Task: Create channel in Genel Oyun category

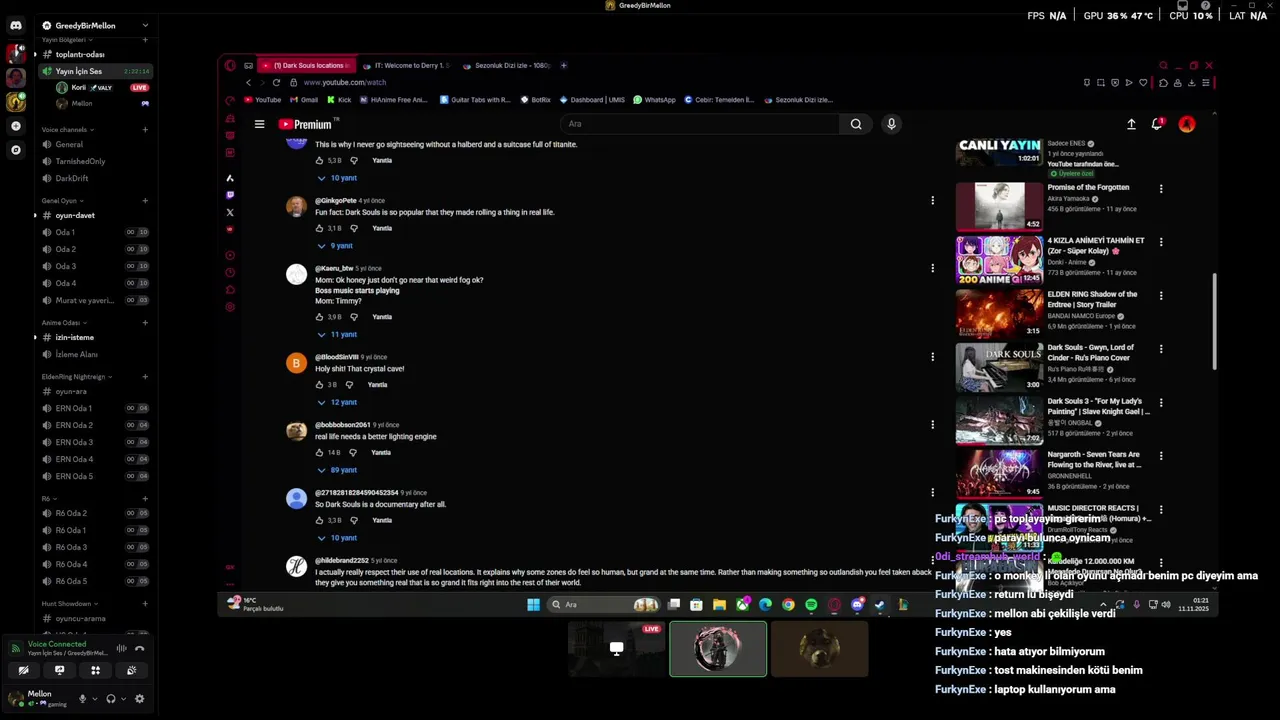Action: click(145, 201)
